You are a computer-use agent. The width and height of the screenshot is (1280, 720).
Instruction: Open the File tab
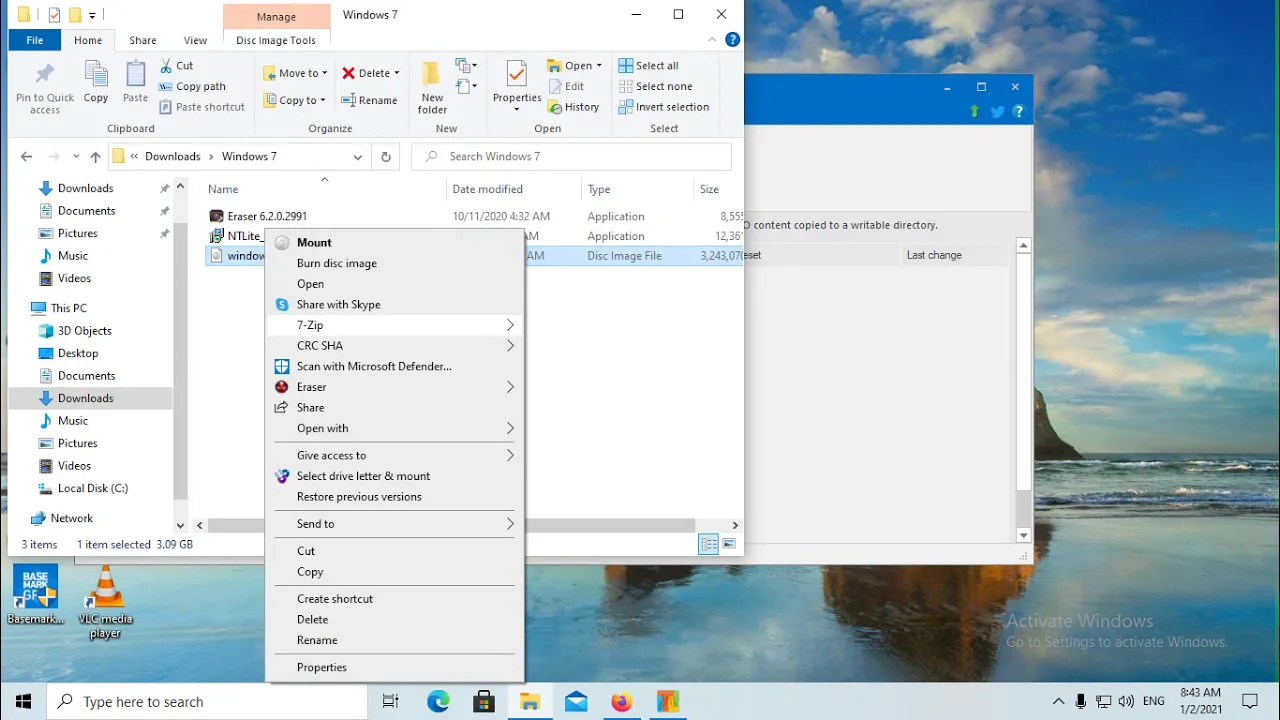point(35,40)
